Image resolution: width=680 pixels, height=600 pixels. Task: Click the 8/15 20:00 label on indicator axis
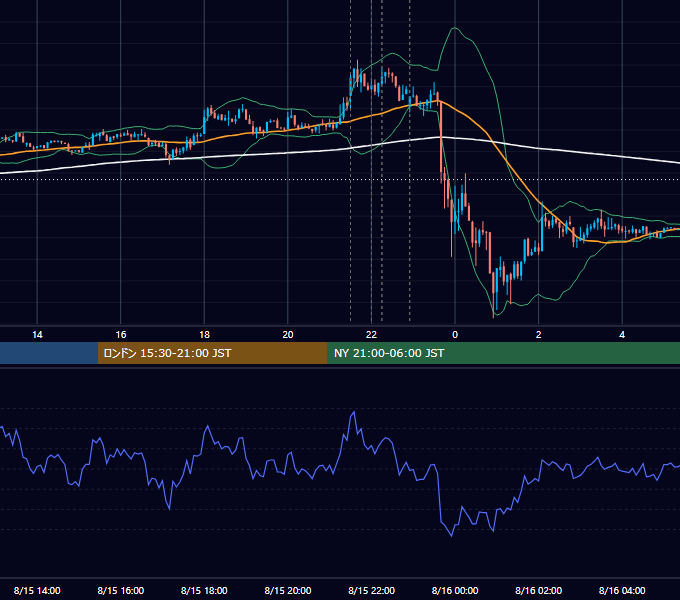[x=288, y=590]
